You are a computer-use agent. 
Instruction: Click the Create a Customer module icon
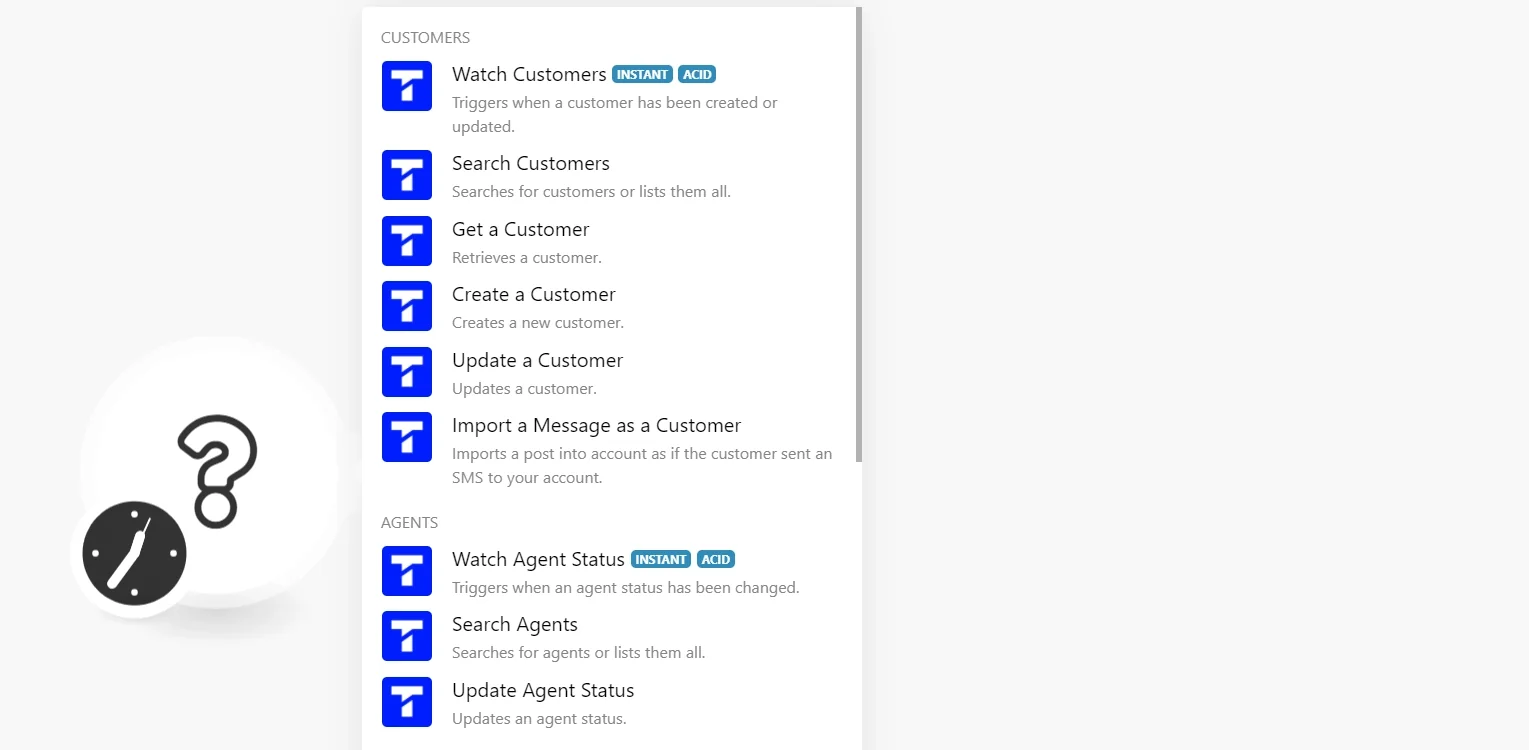click(x=407, y=306)
